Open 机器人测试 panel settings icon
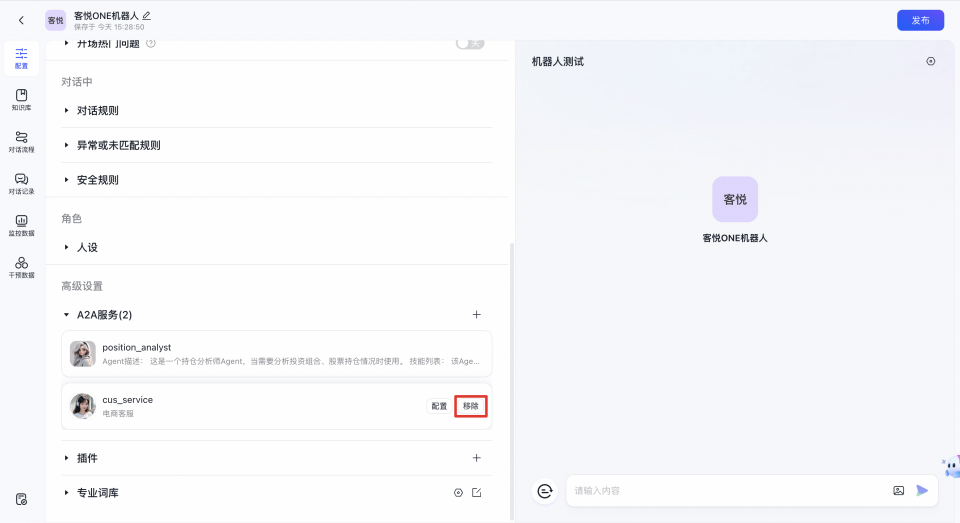Viewport: 960px width, 523px height. coord(931,61)
